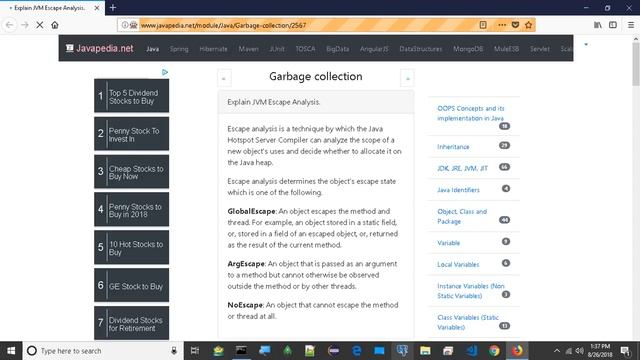Open ad Penny Stocks to Buy in 2018

(x=131, y=210)
